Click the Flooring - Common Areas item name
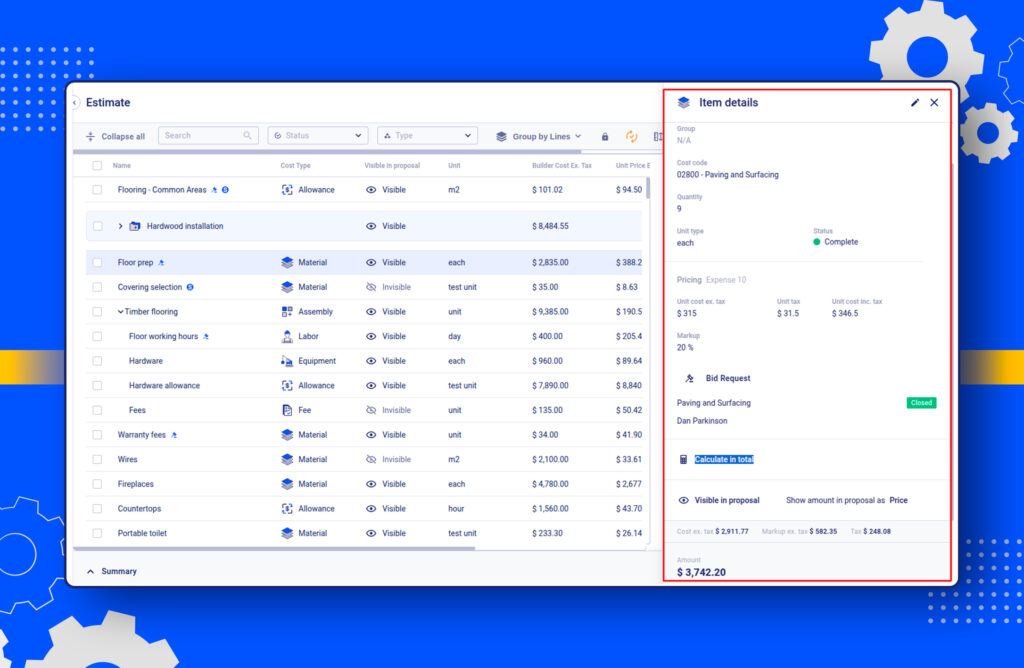 162,190
